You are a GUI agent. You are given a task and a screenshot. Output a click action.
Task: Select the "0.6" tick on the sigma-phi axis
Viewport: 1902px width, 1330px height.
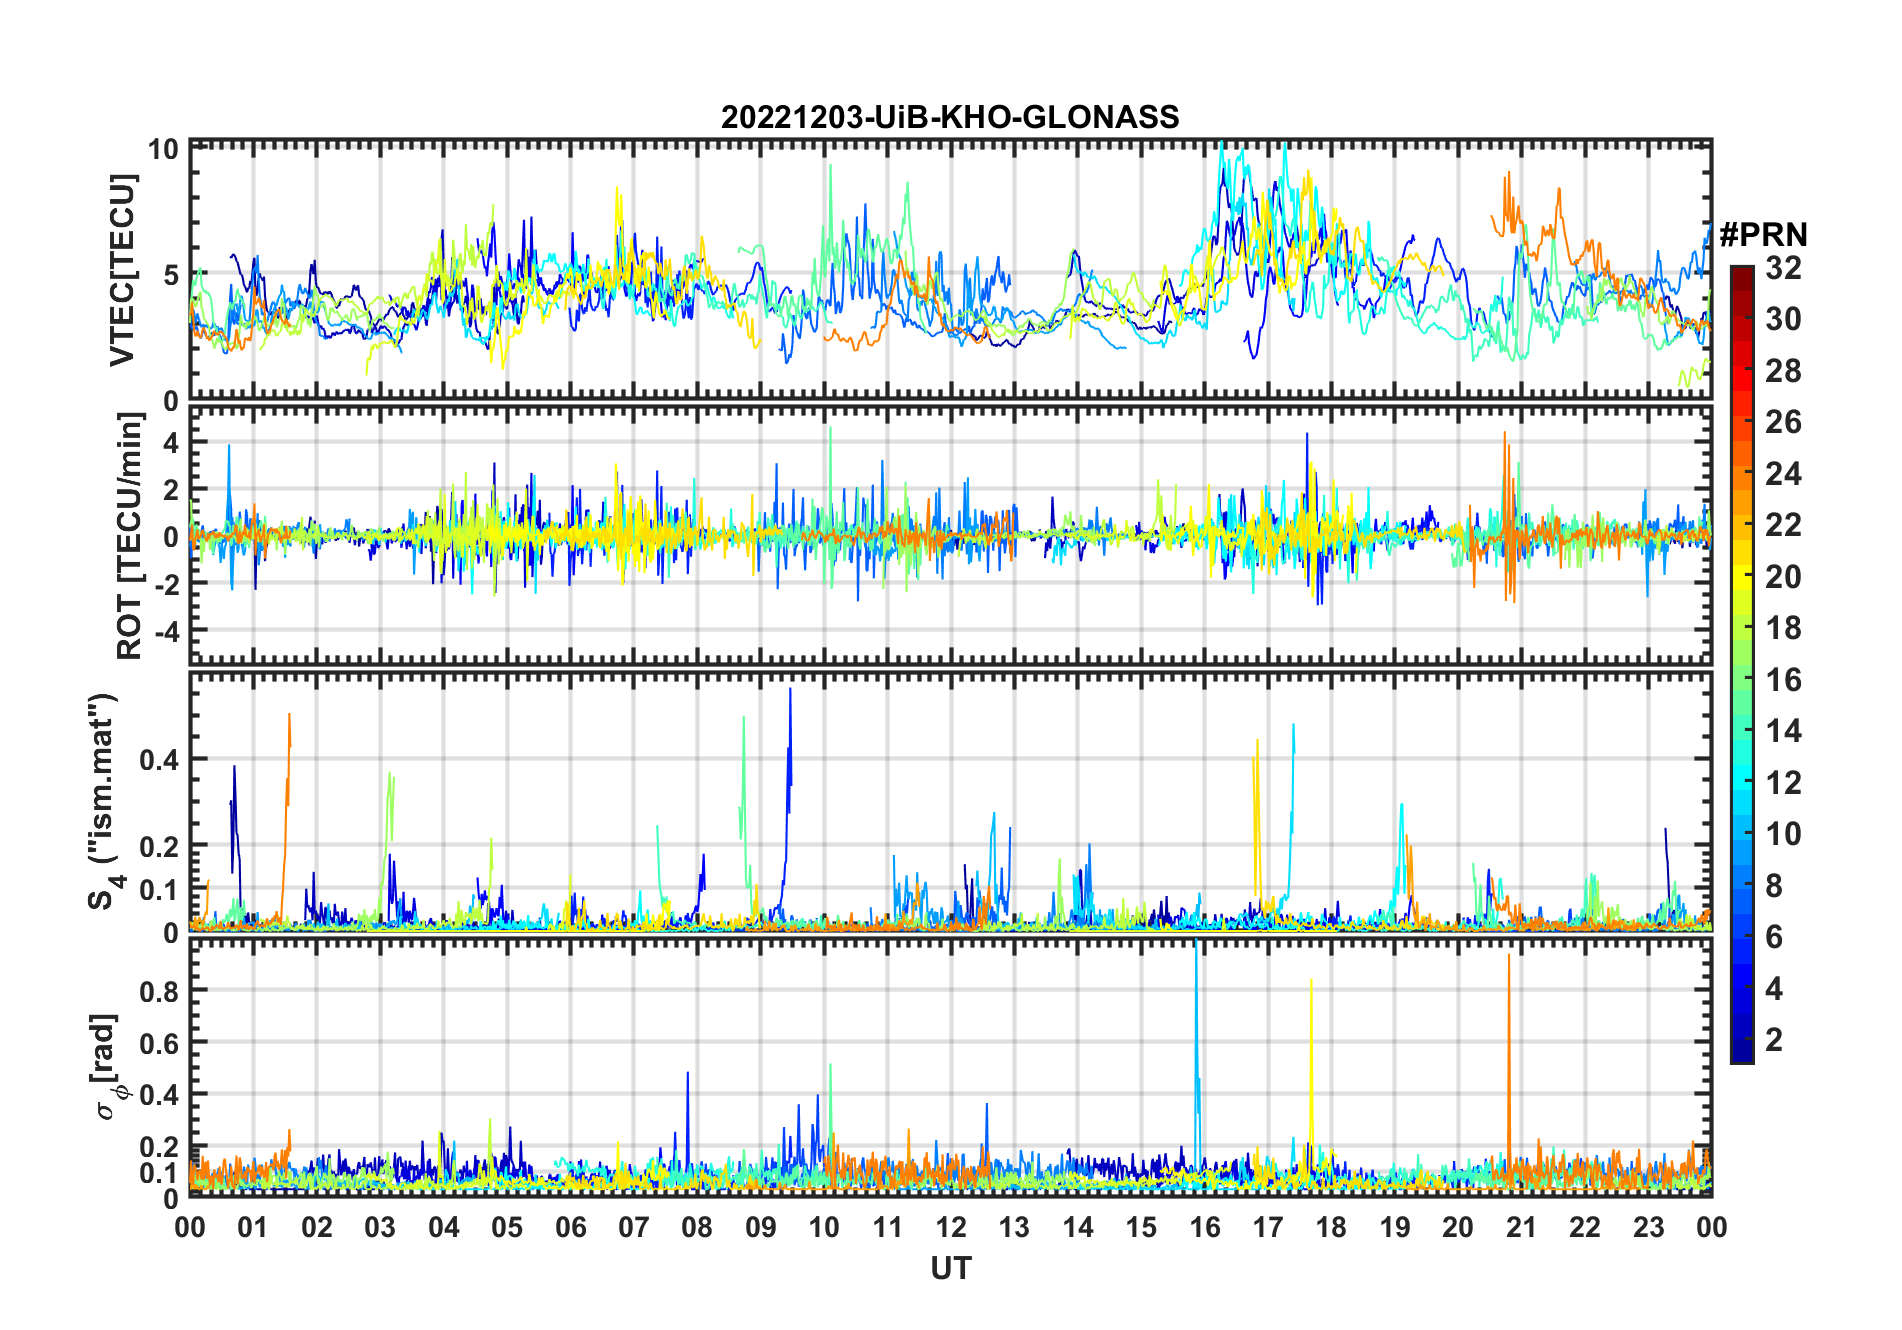pos(159,1043)
